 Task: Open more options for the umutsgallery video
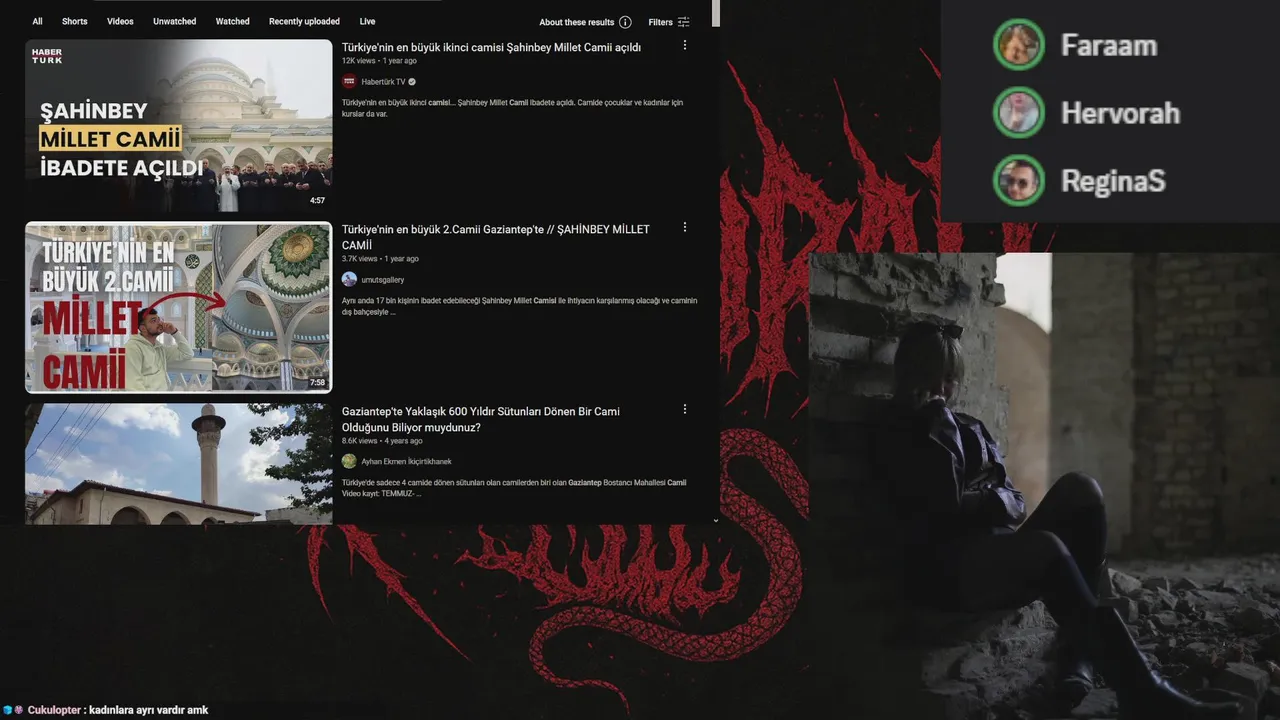[685, 227]
